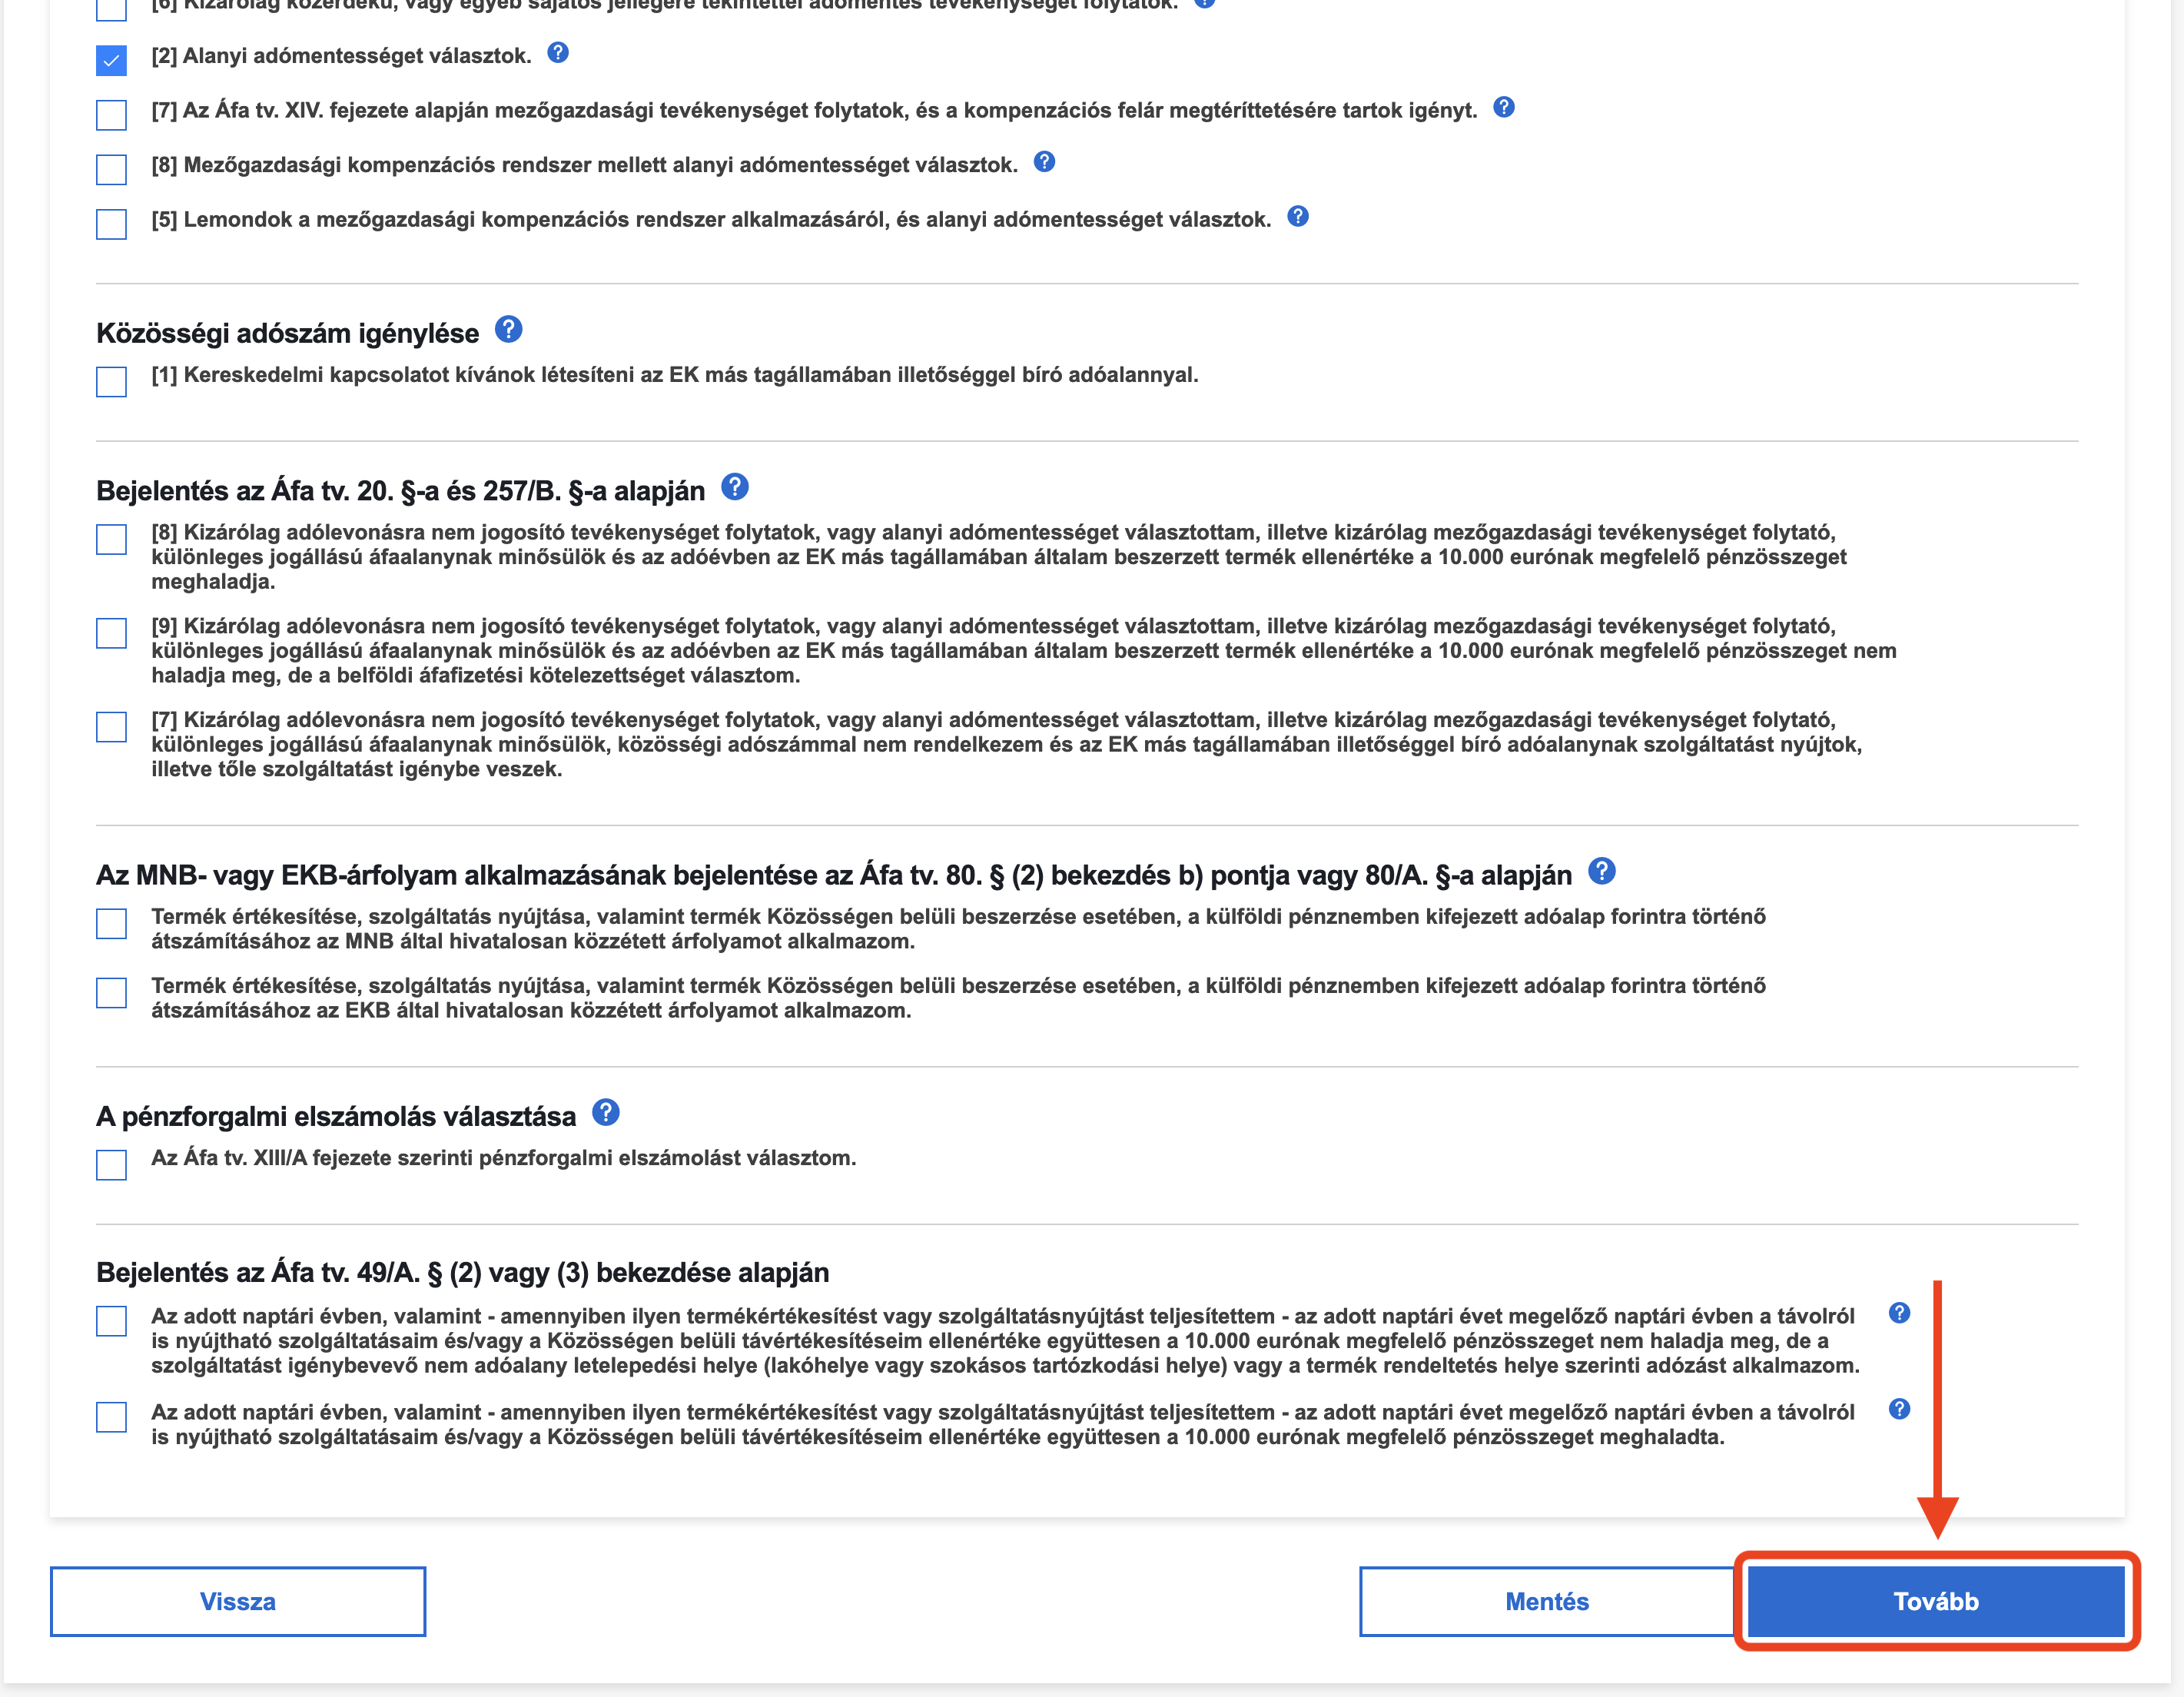Check 49/A option 'nem haladja meg' rendeltetés helye
This screenshot has width=2184, height=1697.
111,1321
